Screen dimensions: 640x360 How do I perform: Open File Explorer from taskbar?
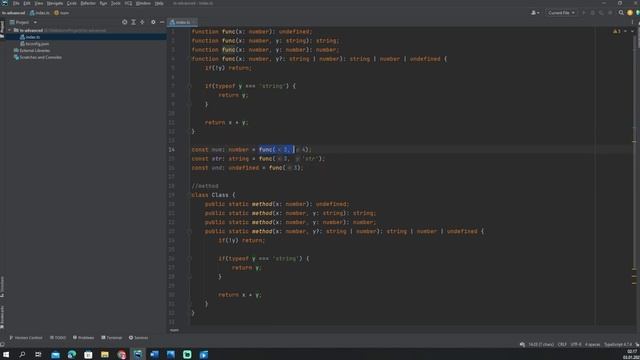(105, 354)
